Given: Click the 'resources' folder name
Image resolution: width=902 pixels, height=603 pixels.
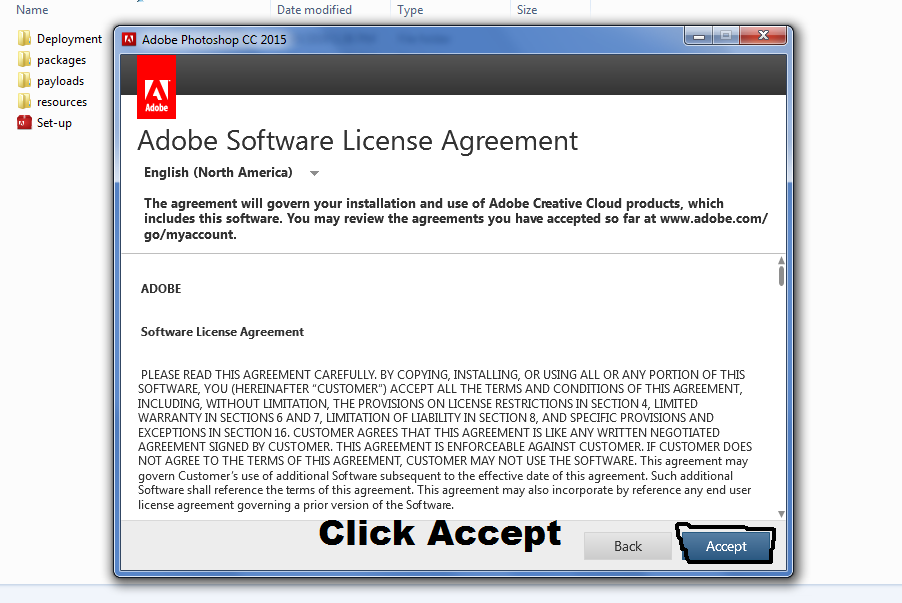Looking at the screenshot, I should (x=62, y=102).
